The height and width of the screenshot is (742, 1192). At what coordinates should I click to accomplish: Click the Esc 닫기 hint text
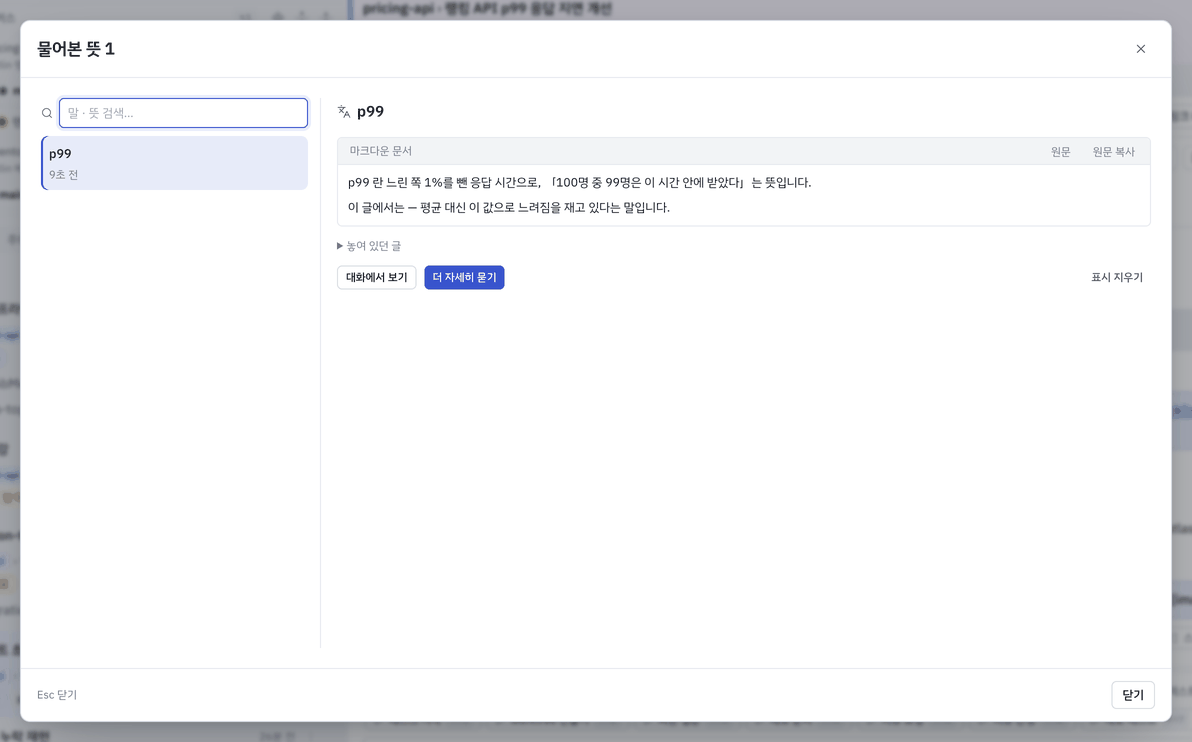(x=57, y=695)
